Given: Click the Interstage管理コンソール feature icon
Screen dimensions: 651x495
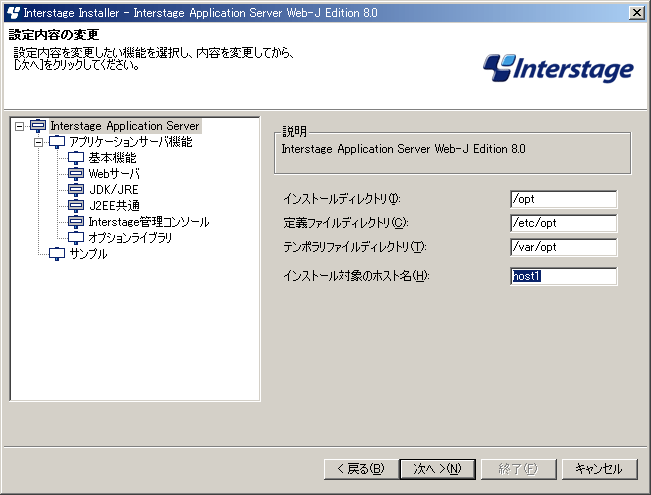Looking at the screenshot, I should tap(76, 222).
